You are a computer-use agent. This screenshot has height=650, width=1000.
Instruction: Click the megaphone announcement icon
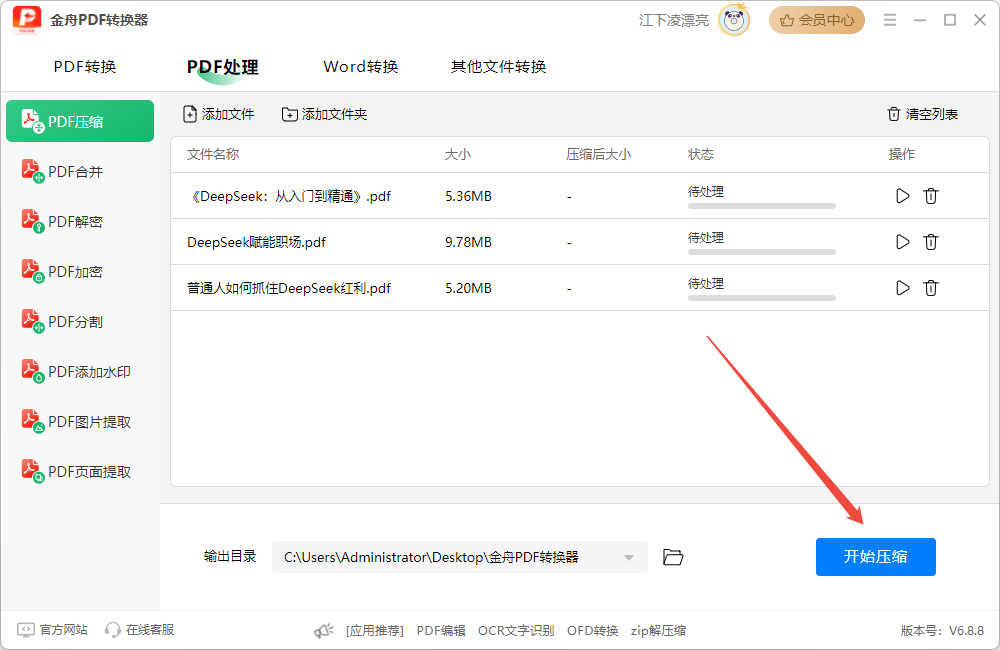point(324,631)
